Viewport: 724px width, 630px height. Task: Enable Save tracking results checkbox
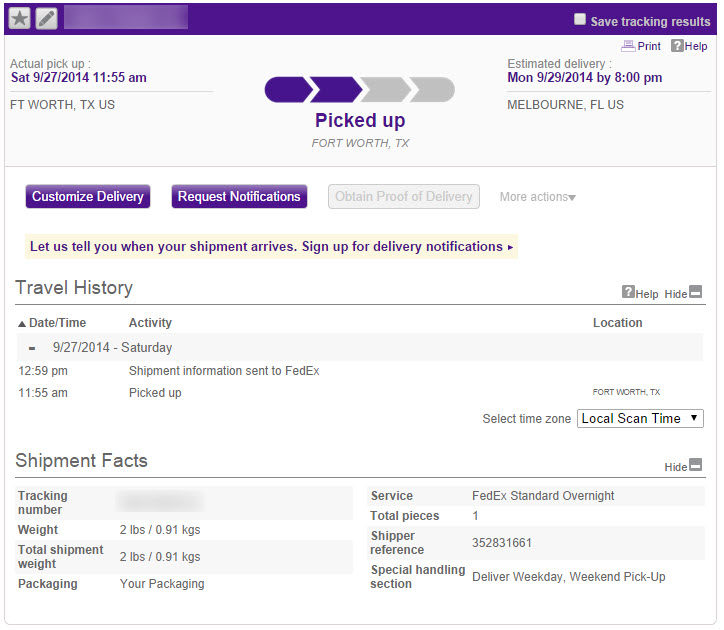(579, 19)
